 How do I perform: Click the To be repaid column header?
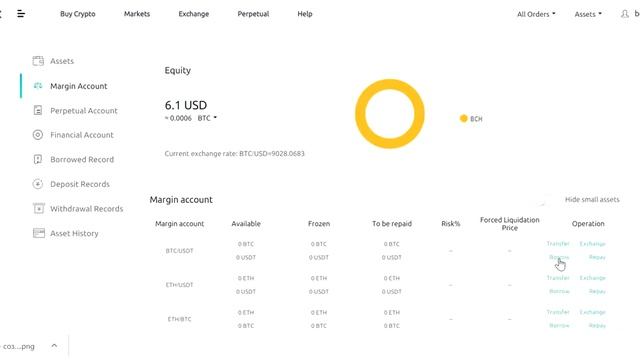pyautogui.click(x=392, y=224)
